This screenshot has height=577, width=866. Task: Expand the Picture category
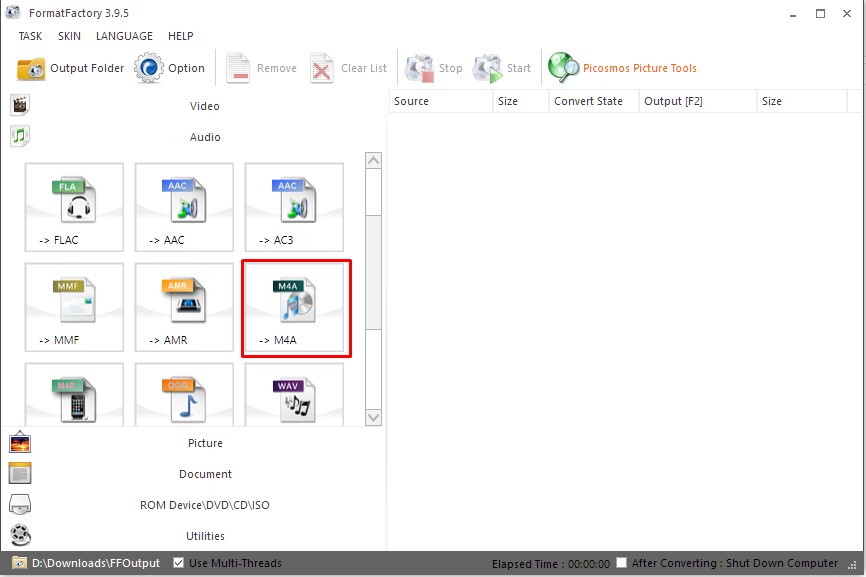[x=205, y=443]
